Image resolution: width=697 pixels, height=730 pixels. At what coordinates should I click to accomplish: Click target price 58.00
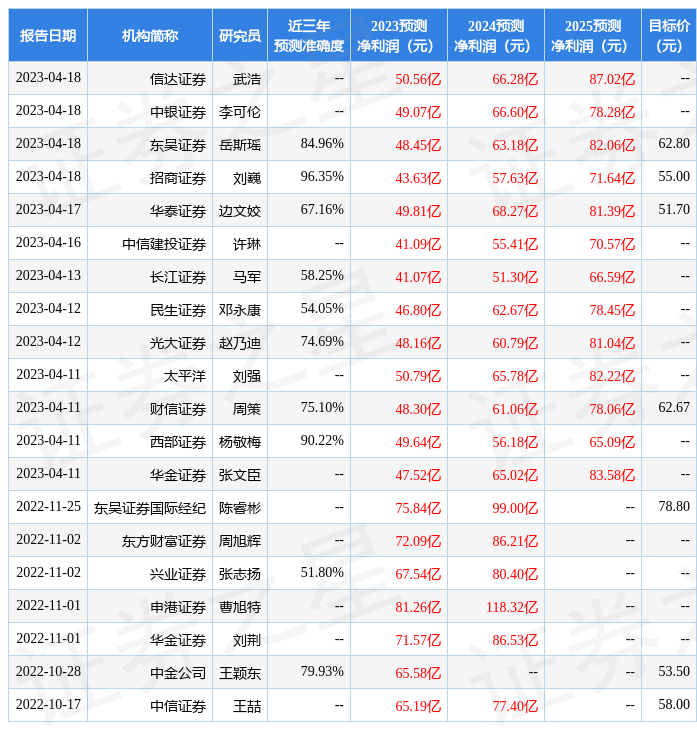pyautogui.click(x=674, y=705)
